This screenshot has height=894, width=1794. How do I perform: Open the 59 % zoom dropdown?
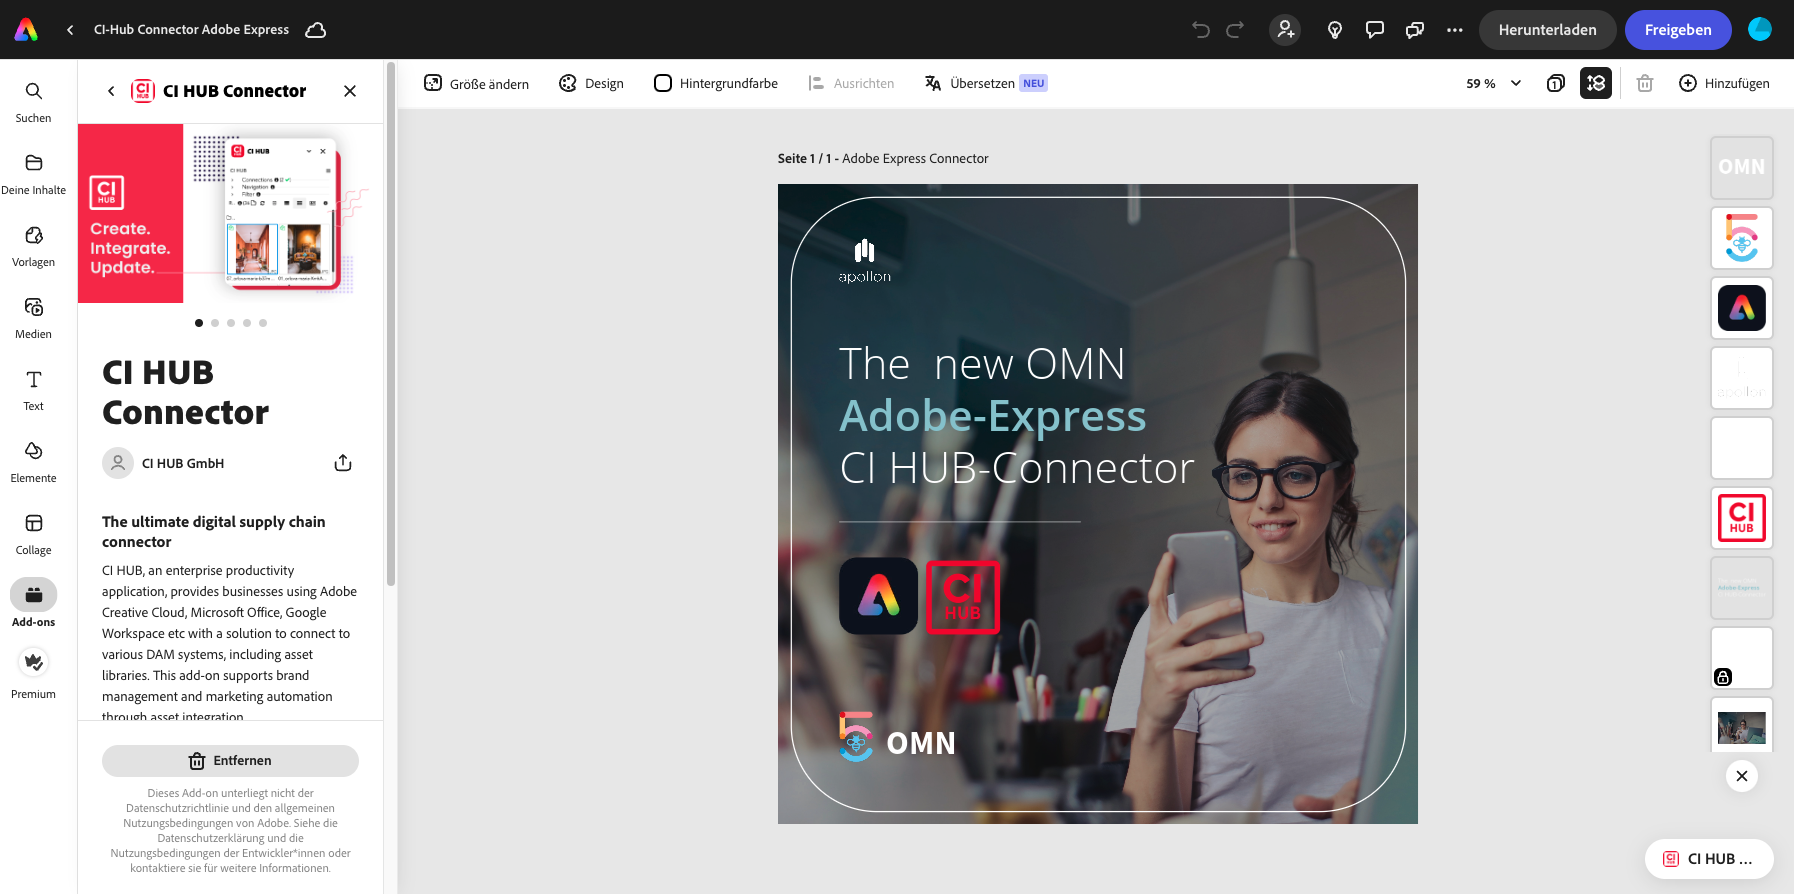pyautogui.click(x=1493, y=84)
